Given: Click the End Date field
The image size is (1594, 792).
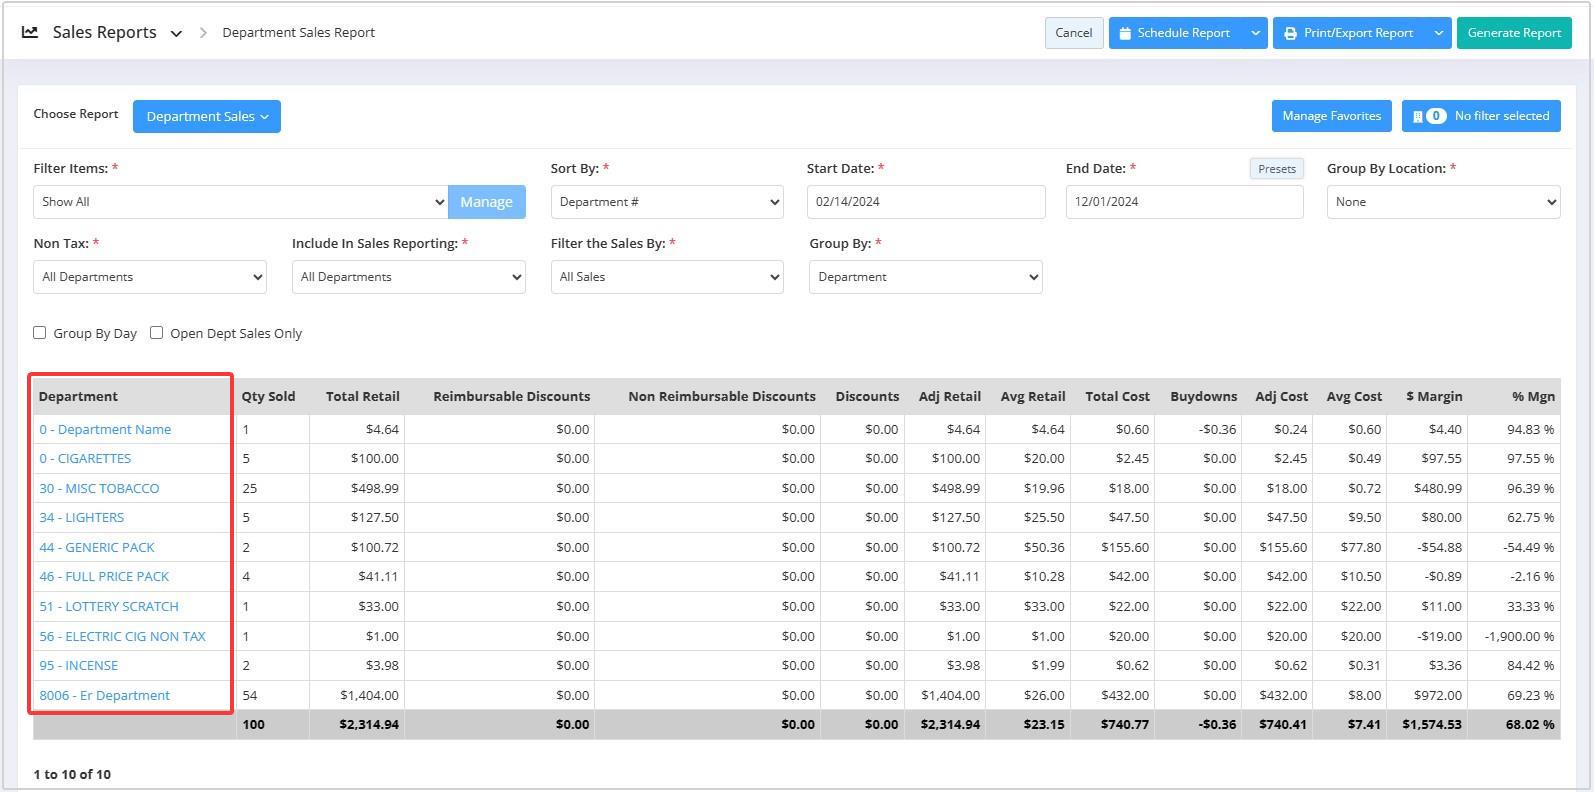Looking at the screenshot, I should (1185, 202).
